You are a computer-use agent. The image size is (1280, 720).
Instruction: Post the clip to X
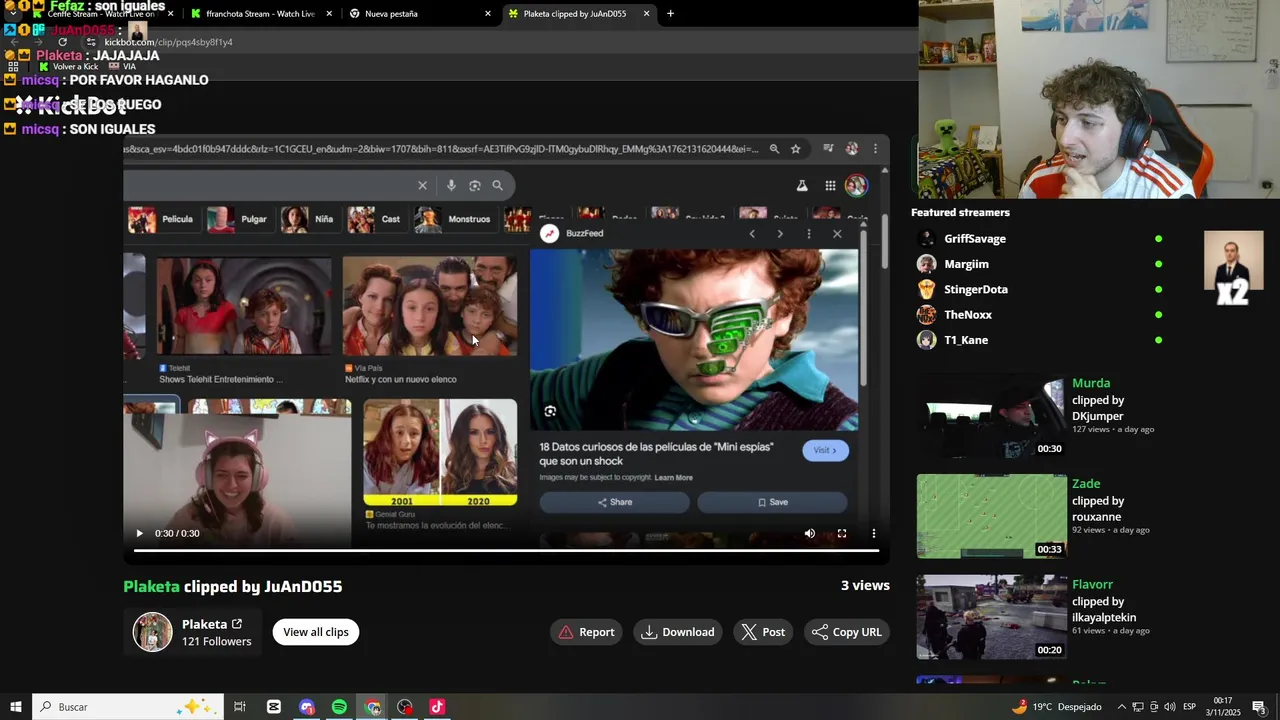(763, 632)
